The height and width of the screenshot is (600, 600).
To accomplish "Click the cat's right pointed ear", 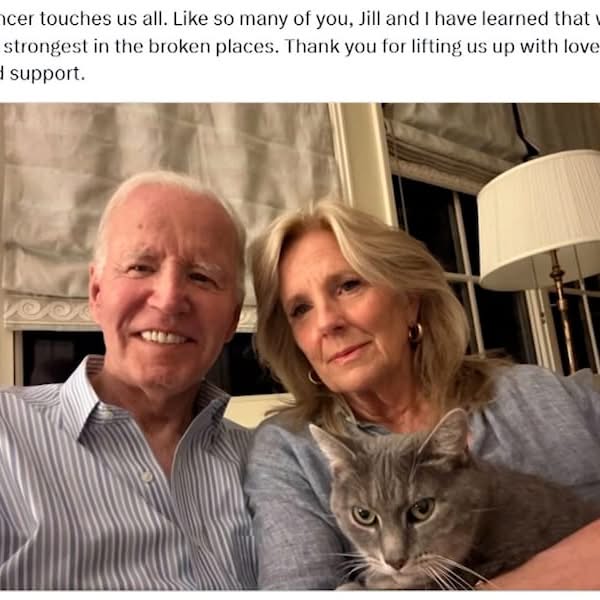I will [446, 432].
